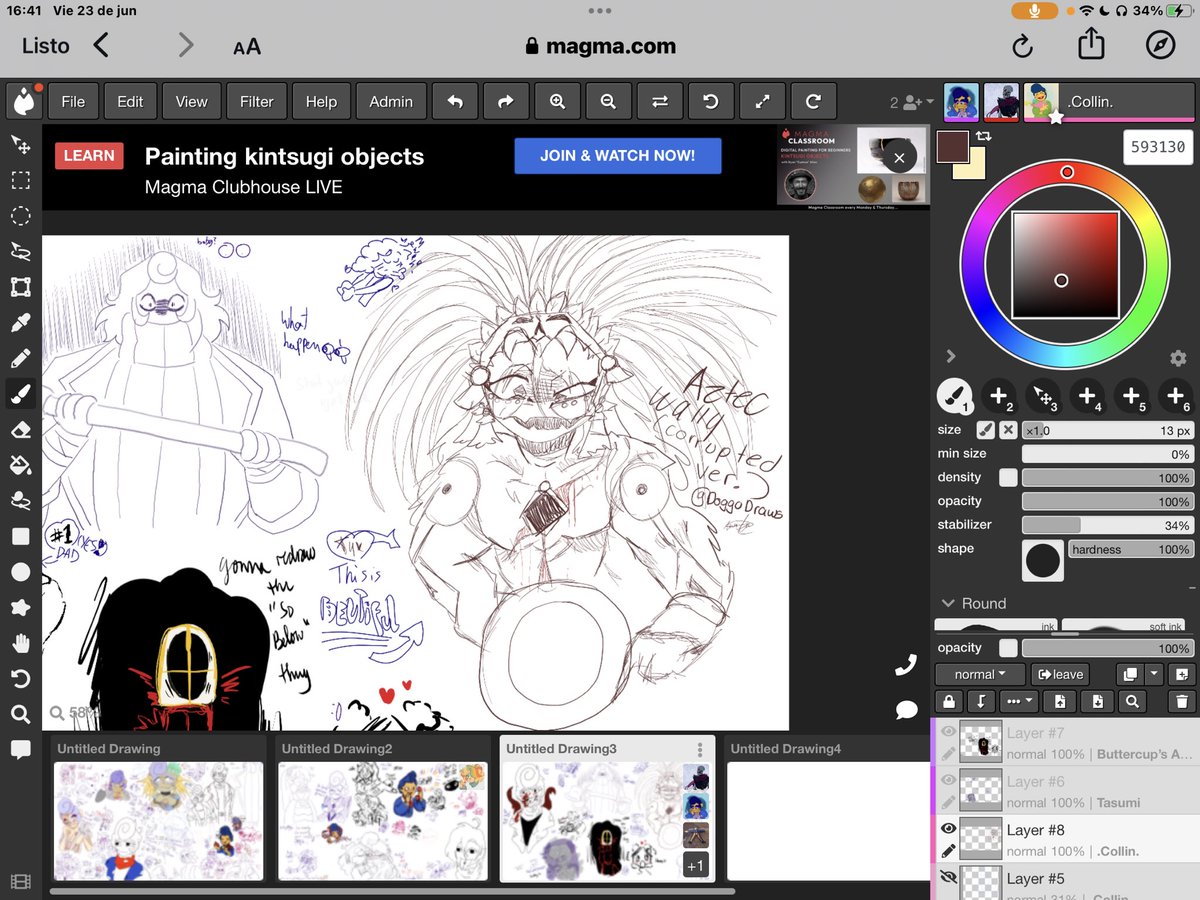Screen dimensions: 1200x900
Task: Click the foreground dark brown color swatch
Action: pos(953,148)
